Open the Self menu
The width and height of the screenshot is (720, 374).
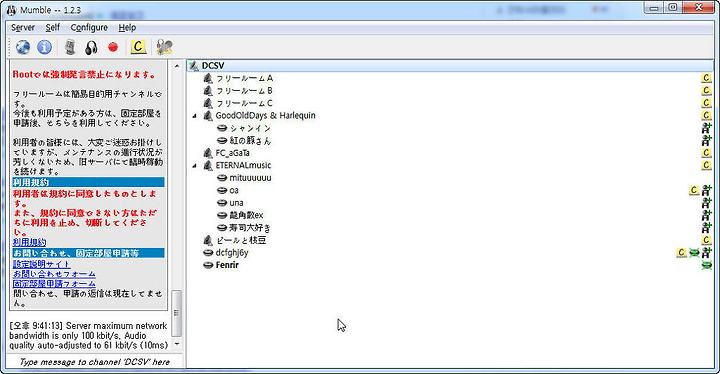[53, 28]
